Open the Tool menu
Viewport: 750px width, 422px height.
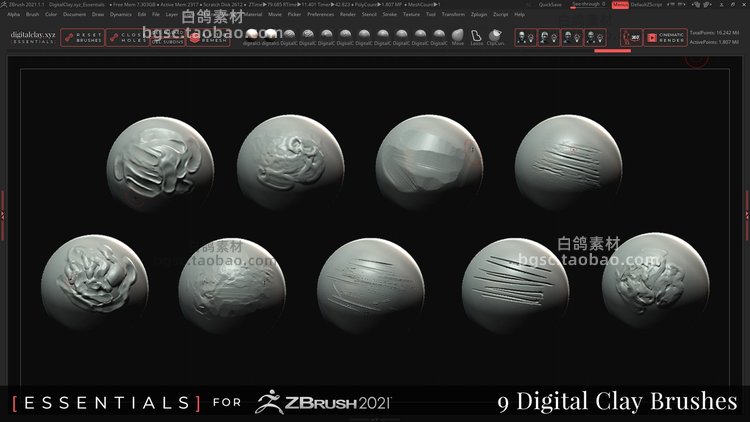431,14
